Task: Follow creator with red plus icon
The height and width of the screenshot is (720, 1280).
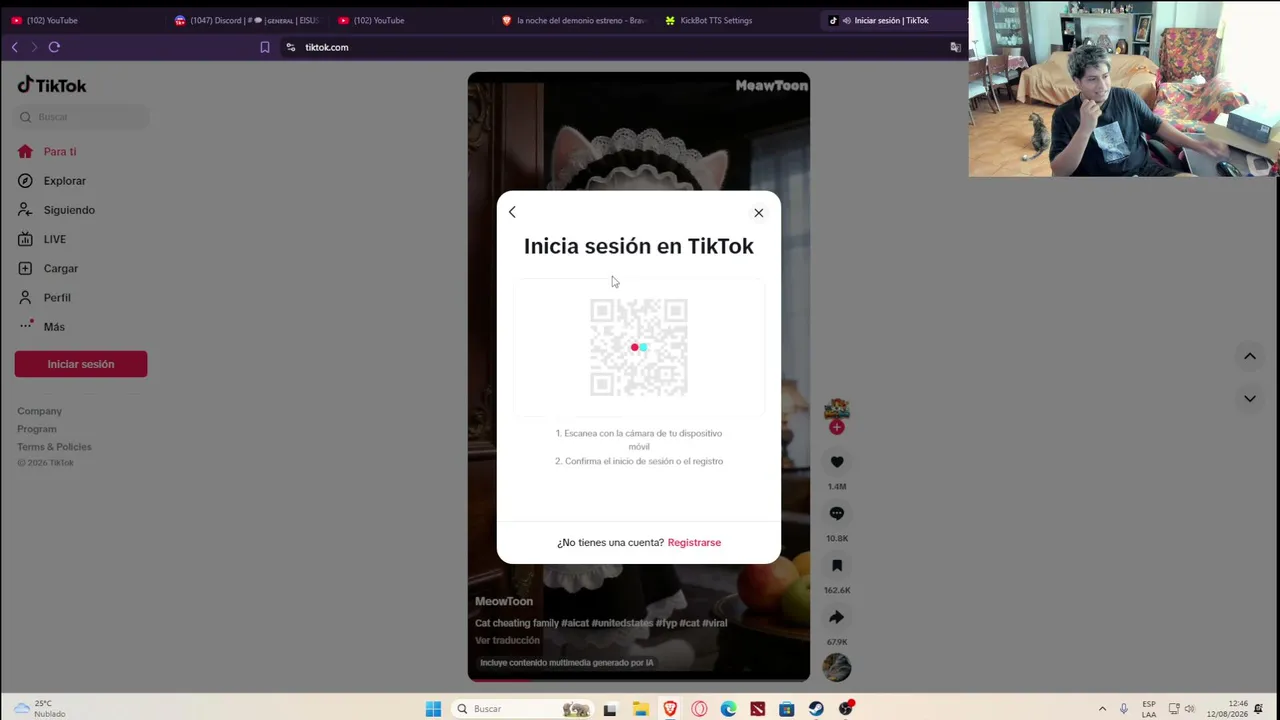Action: pos(837,428)
